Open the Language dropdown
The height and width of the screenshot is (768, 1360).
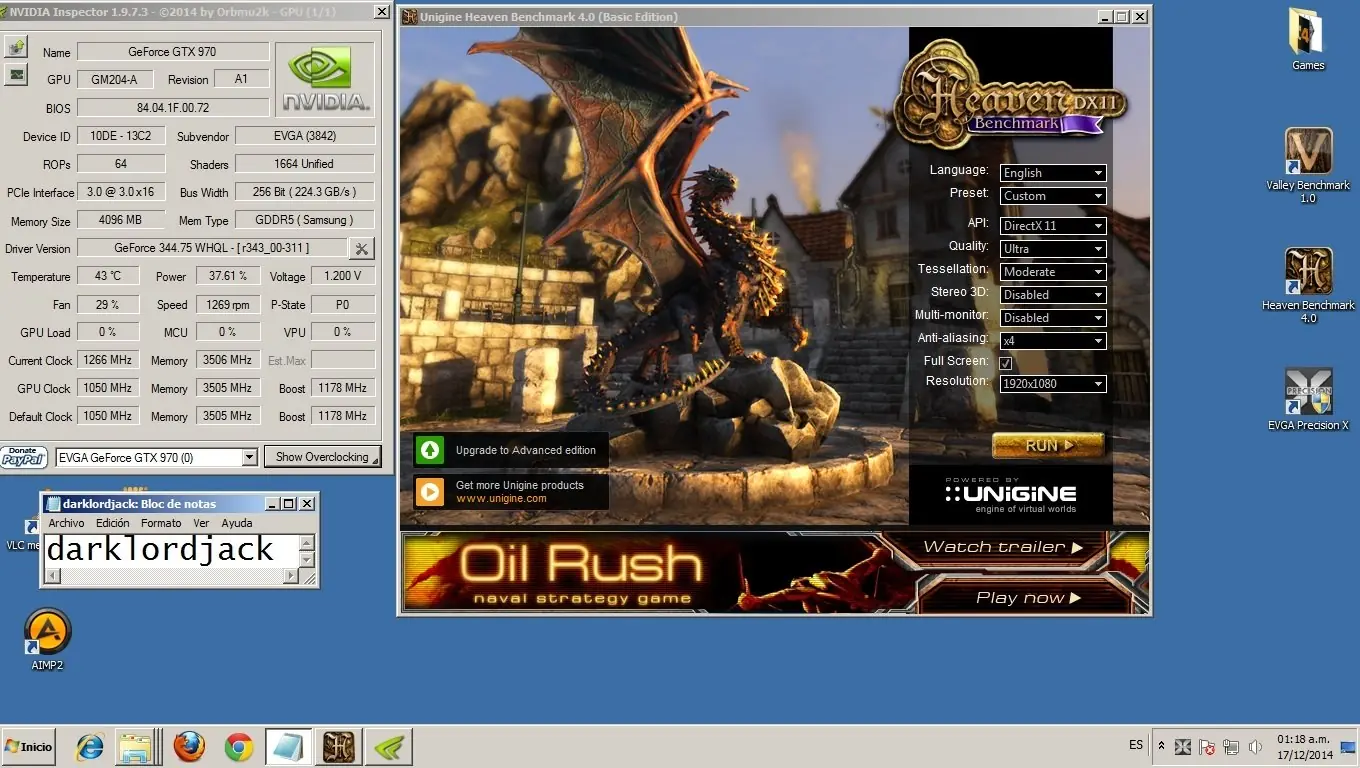point(1053,173)
